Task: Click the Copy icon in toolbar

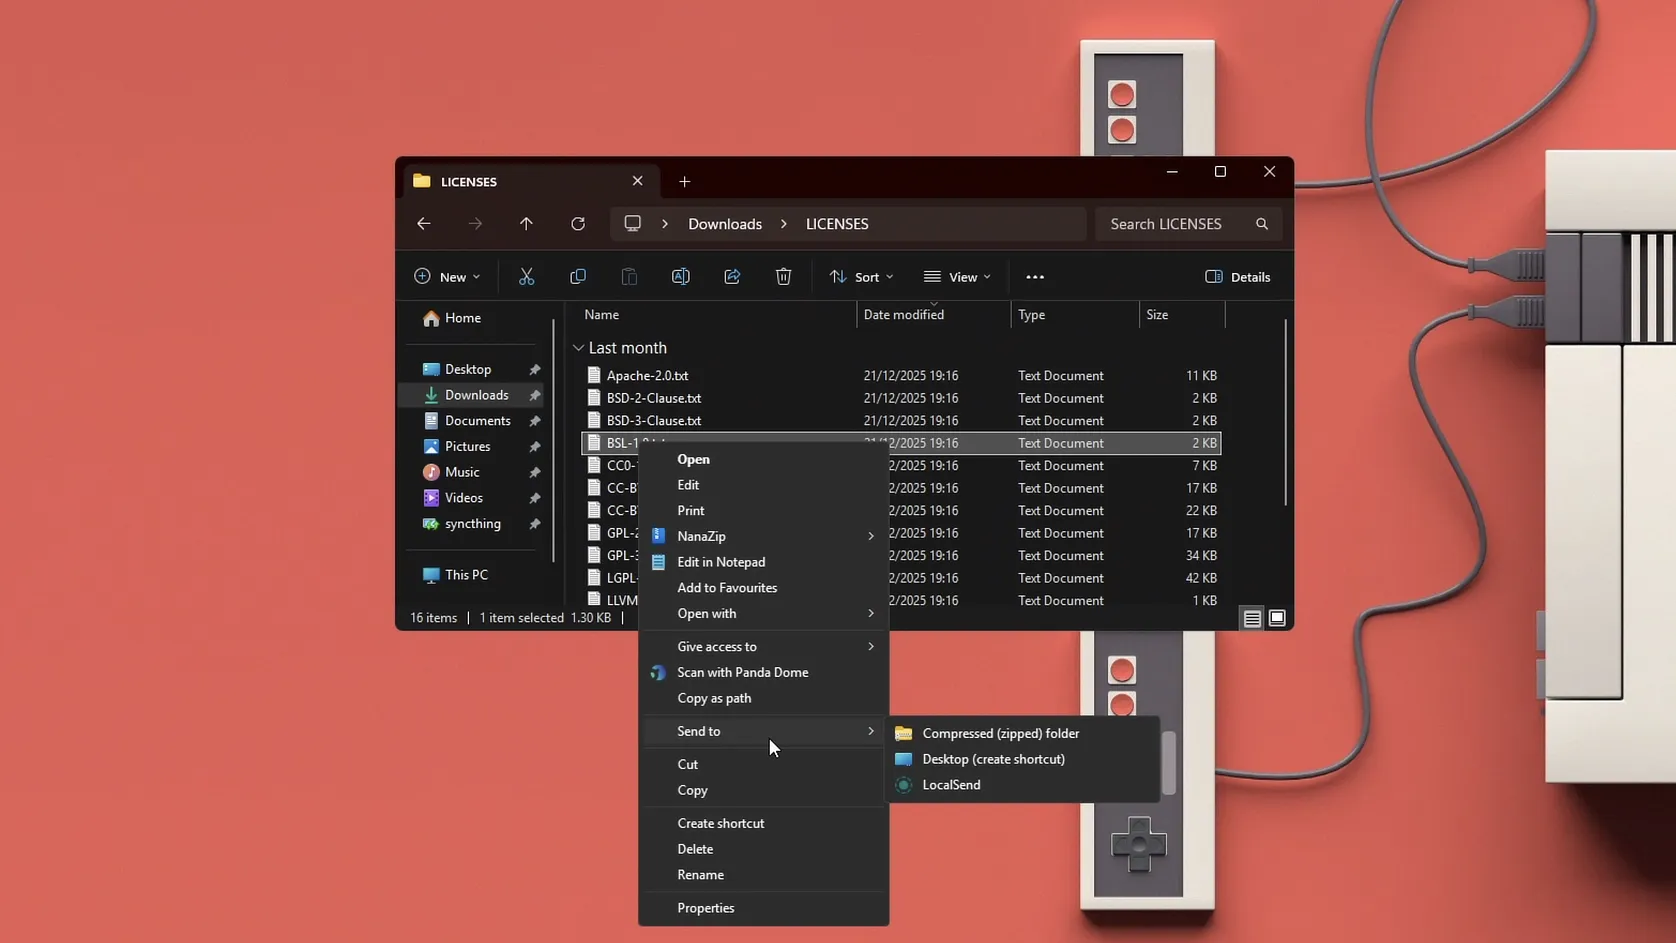Action: click(x=578, y=277)
